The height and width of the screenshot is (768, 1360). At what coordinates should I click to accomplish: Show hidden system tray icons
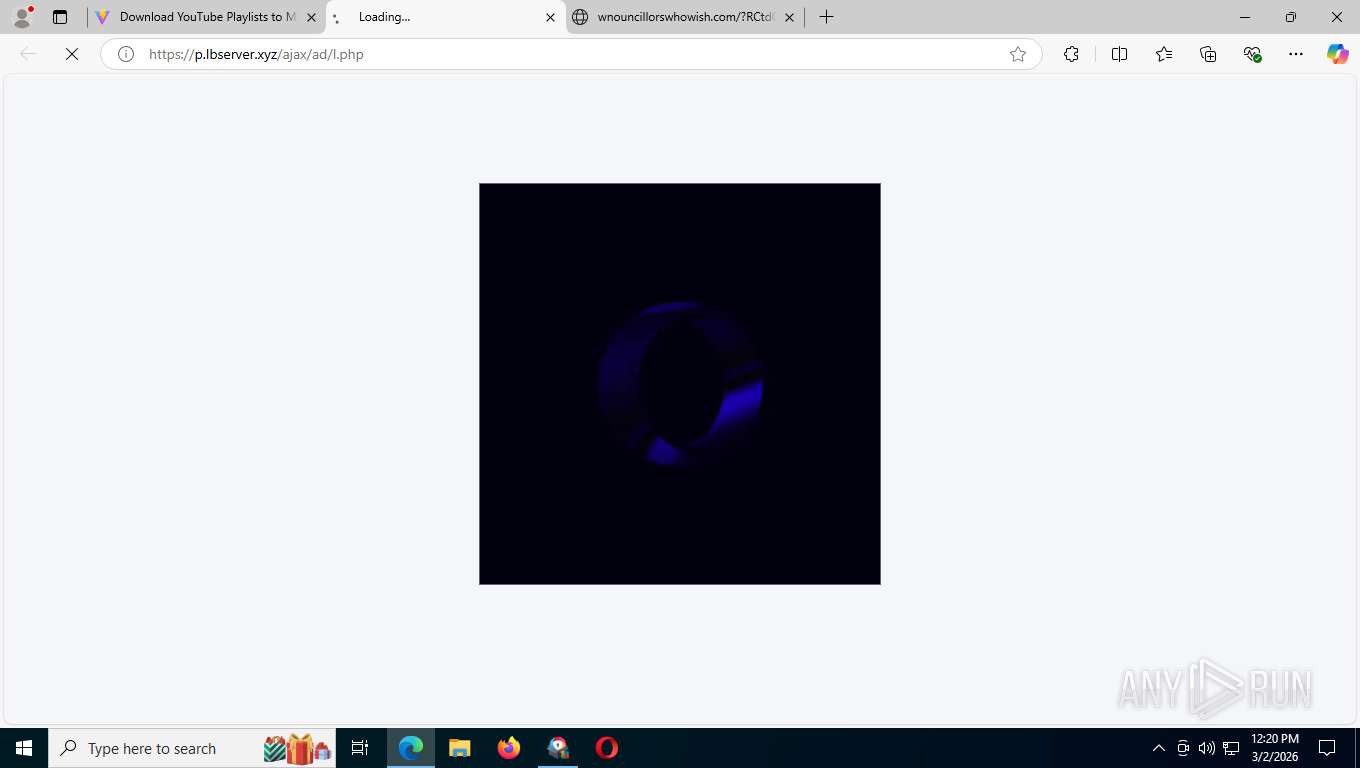coord(1159,748)
